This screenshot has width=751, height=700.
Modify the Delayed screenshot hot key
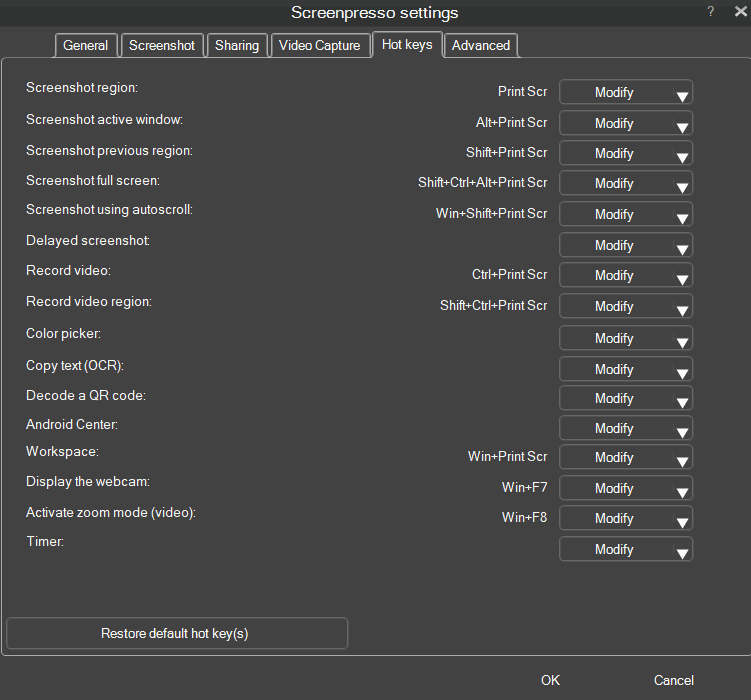point(615,245)
